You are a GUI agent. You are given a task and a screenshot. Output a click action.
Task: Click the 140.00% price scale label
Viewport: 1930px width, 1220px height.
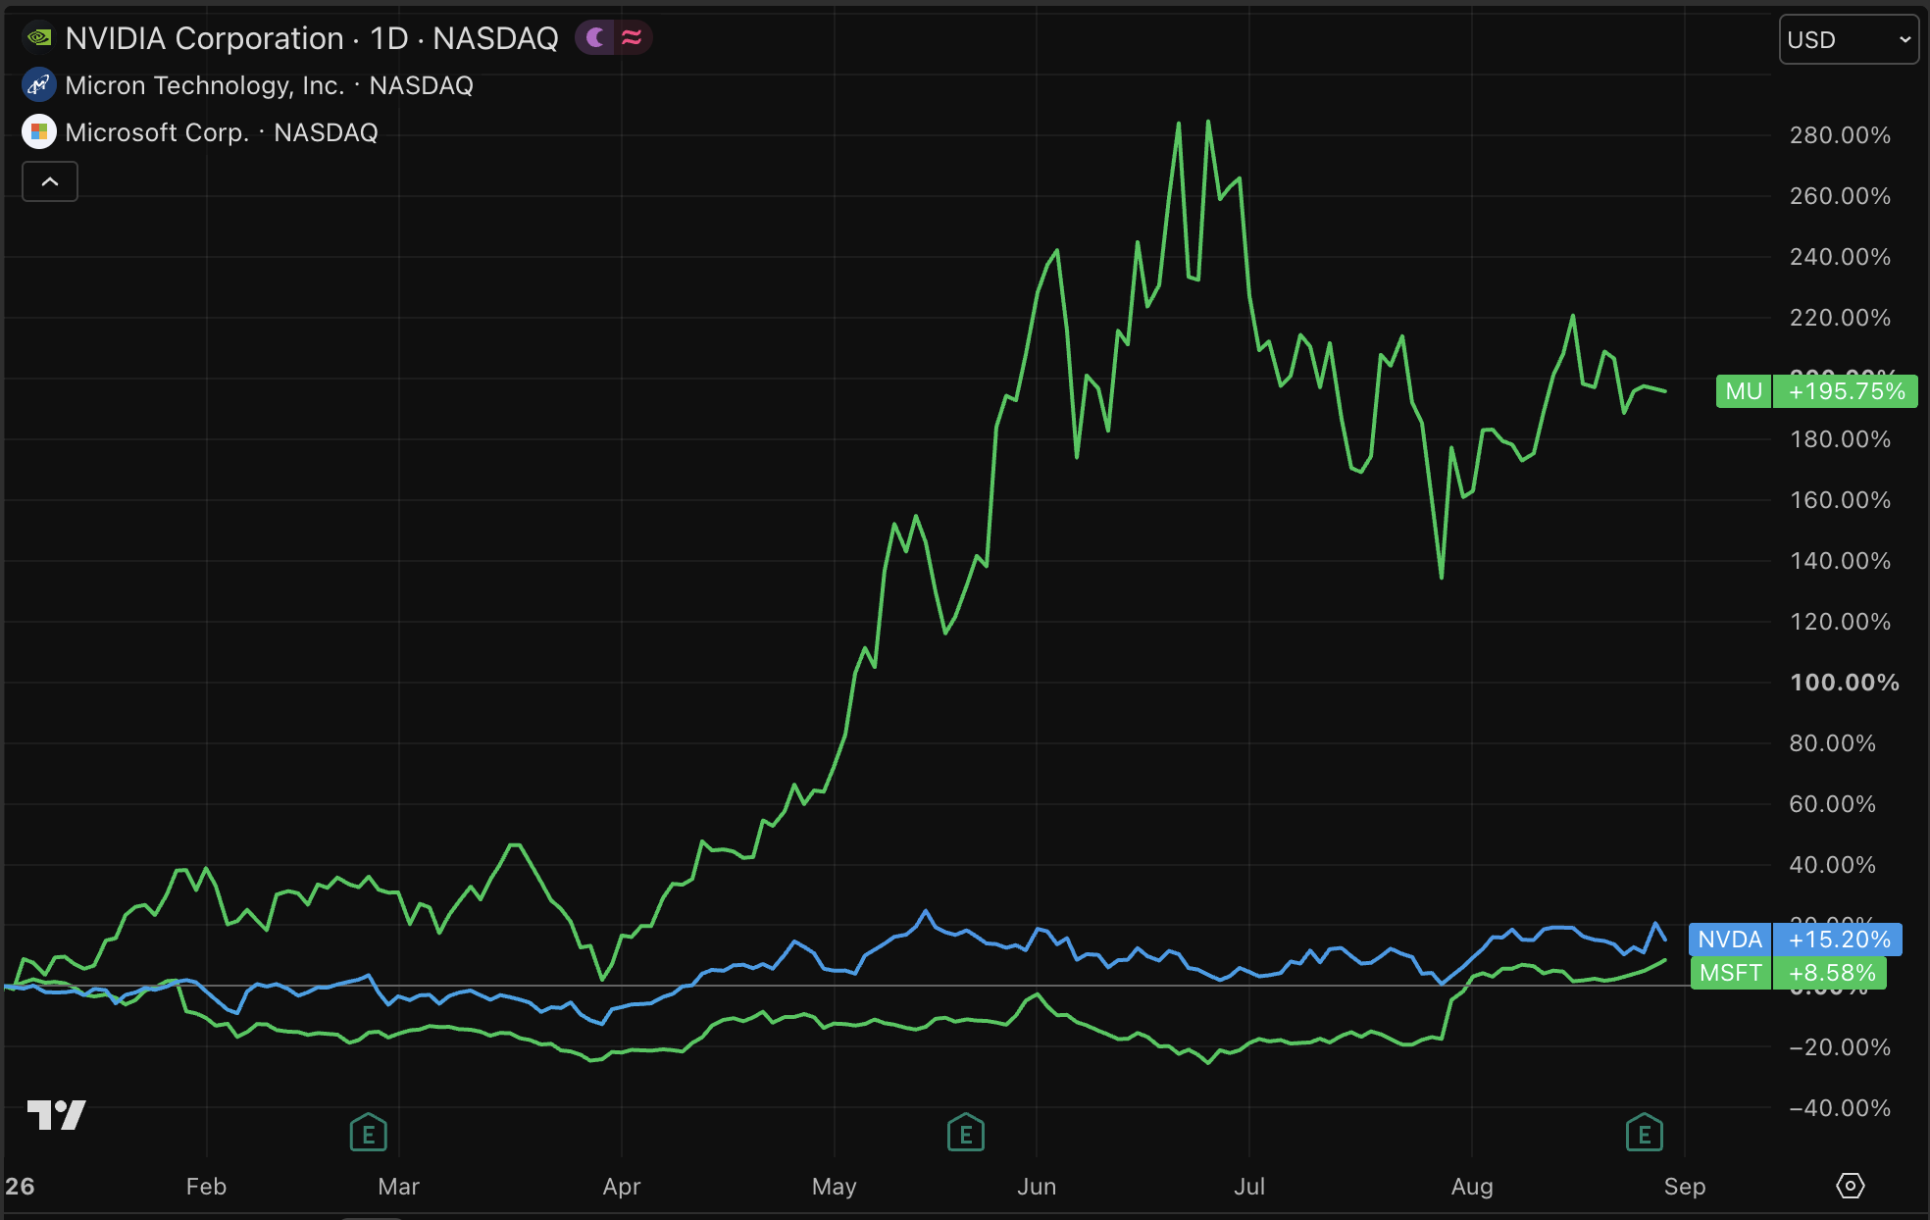pos(1840,561)
